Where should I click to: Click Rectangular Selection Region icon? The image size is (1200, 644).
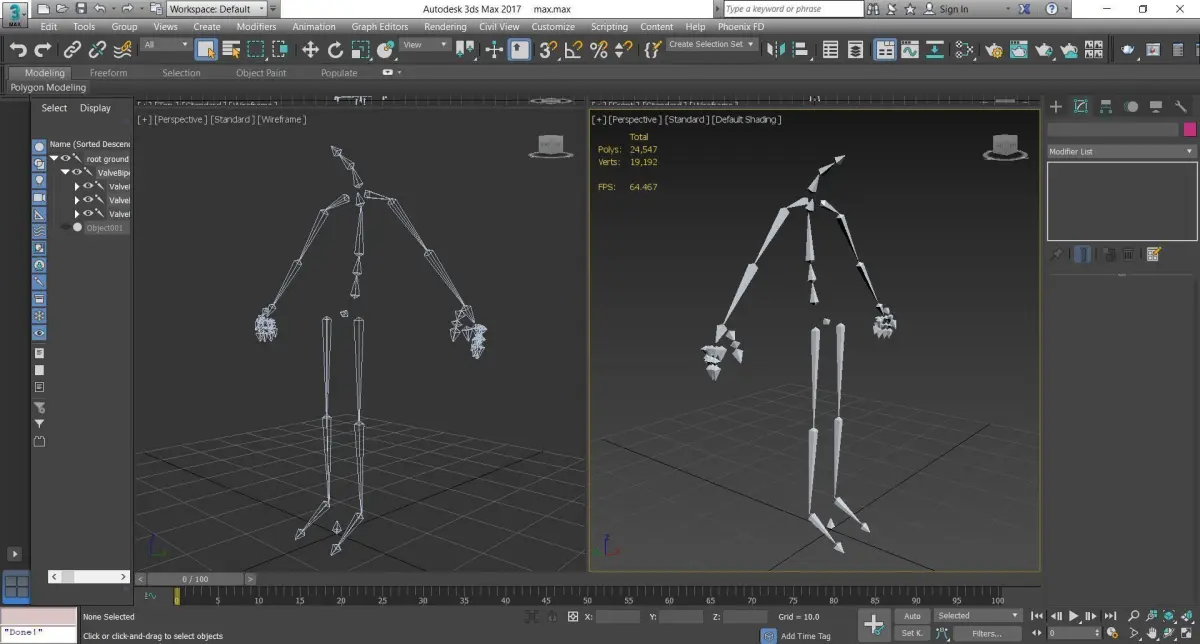tap(256, 49)
